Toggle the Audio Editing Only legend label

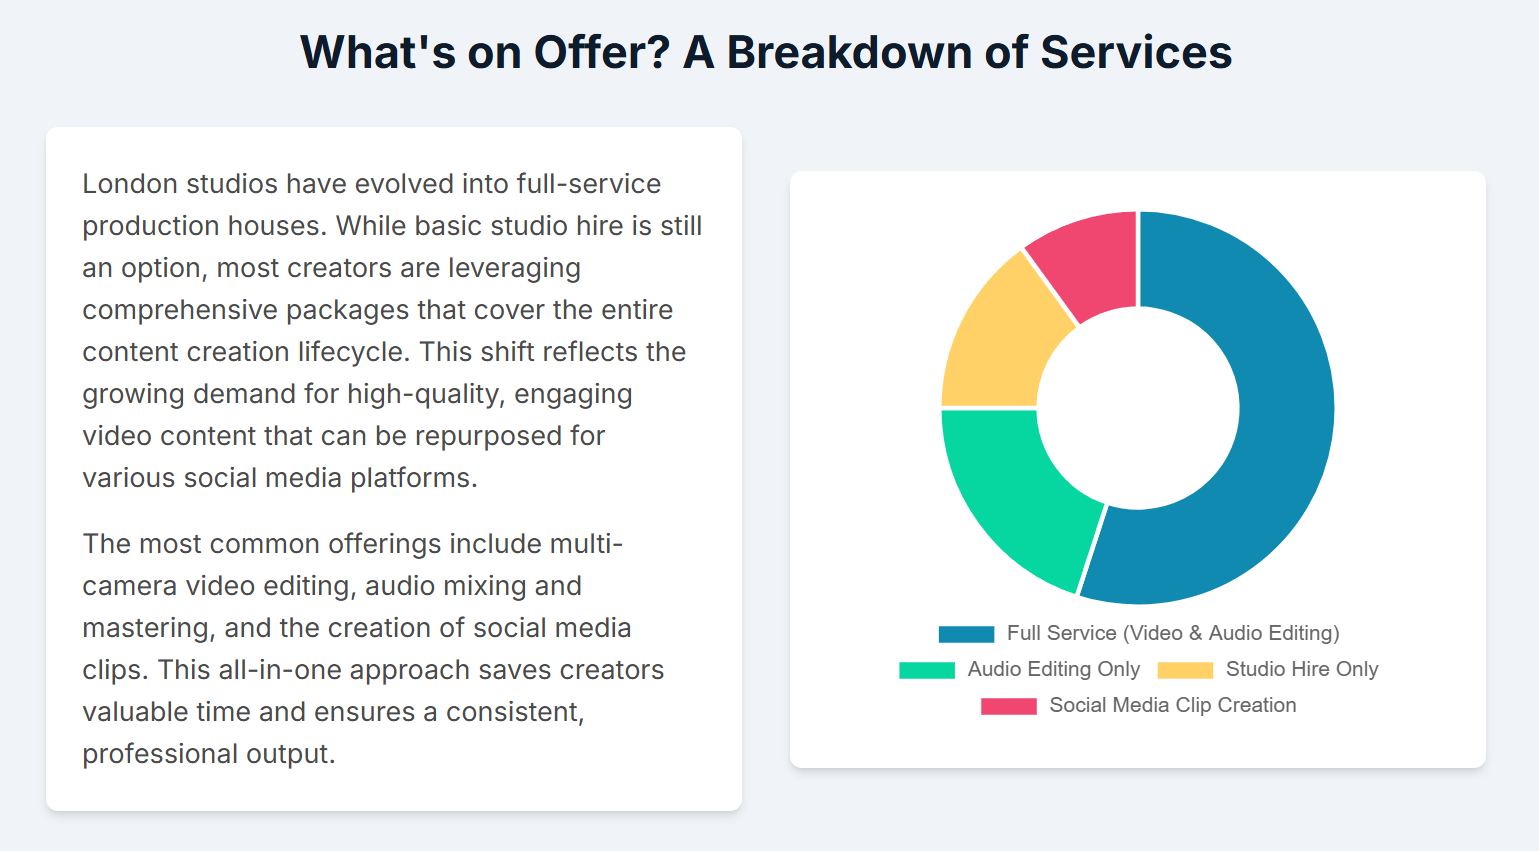(x=1054, y=669)
